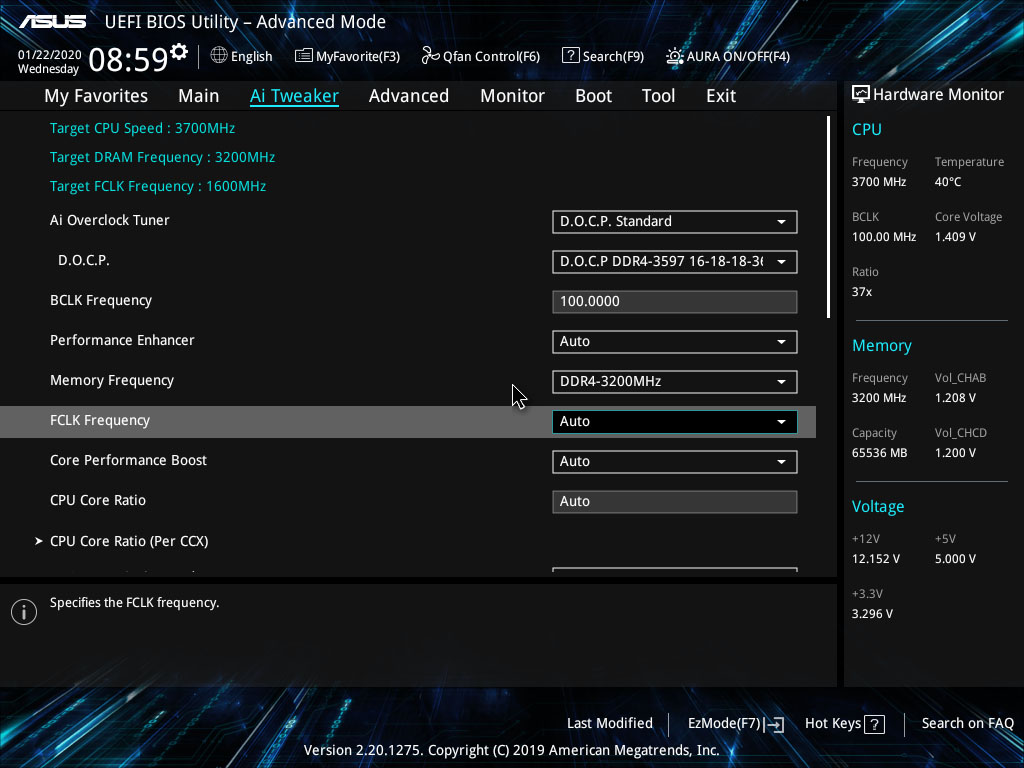Click the 01/22/2020 date text
Image resolution: width=1024 pixels, height=768 pixels.
click(x=50, y=55)
